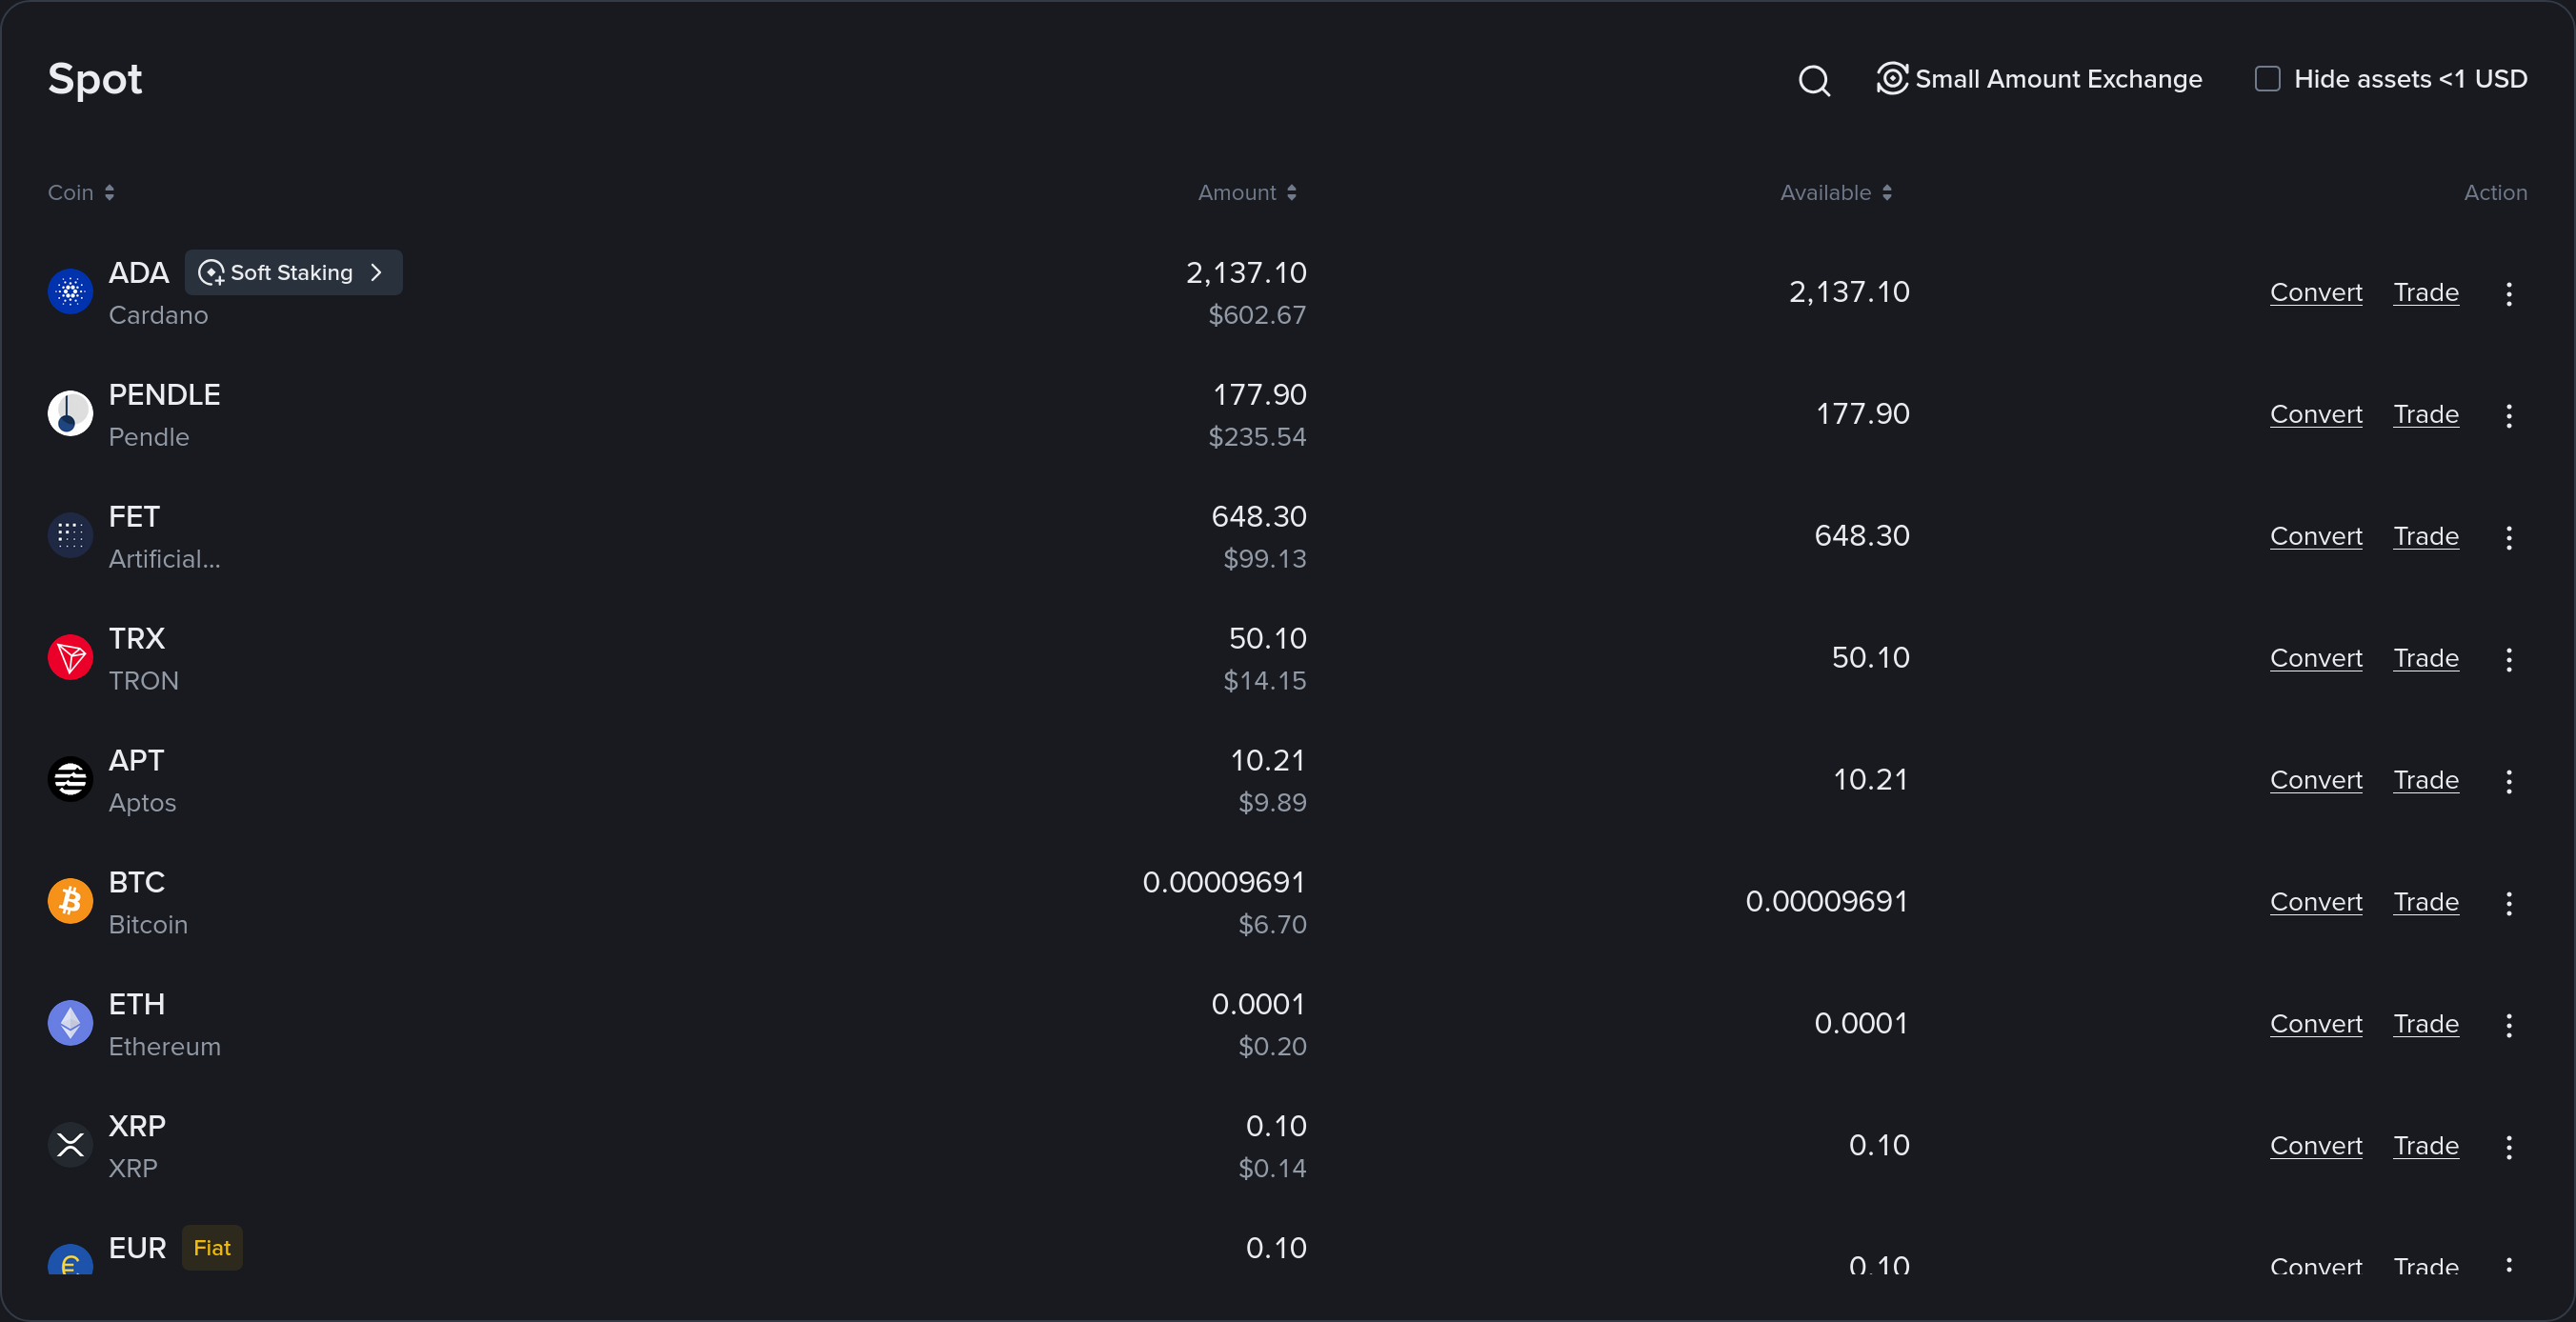The height and width of the screenshot is (1322, 2576).
Task: Click the Bitcoin coin icon
Action: [69, 900]
